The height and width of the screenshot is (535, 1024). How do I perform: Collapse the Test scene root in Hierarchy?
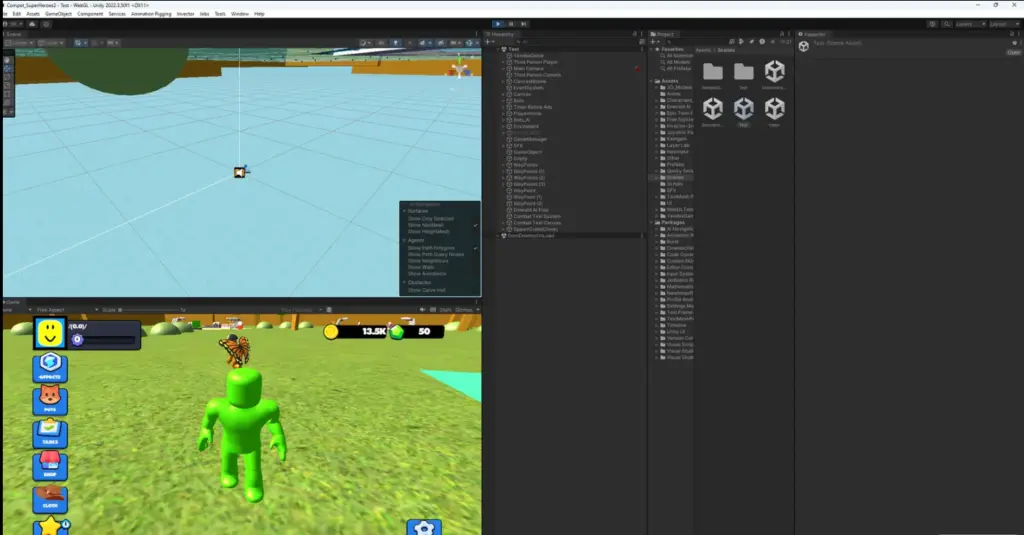[x=498, y=49]
